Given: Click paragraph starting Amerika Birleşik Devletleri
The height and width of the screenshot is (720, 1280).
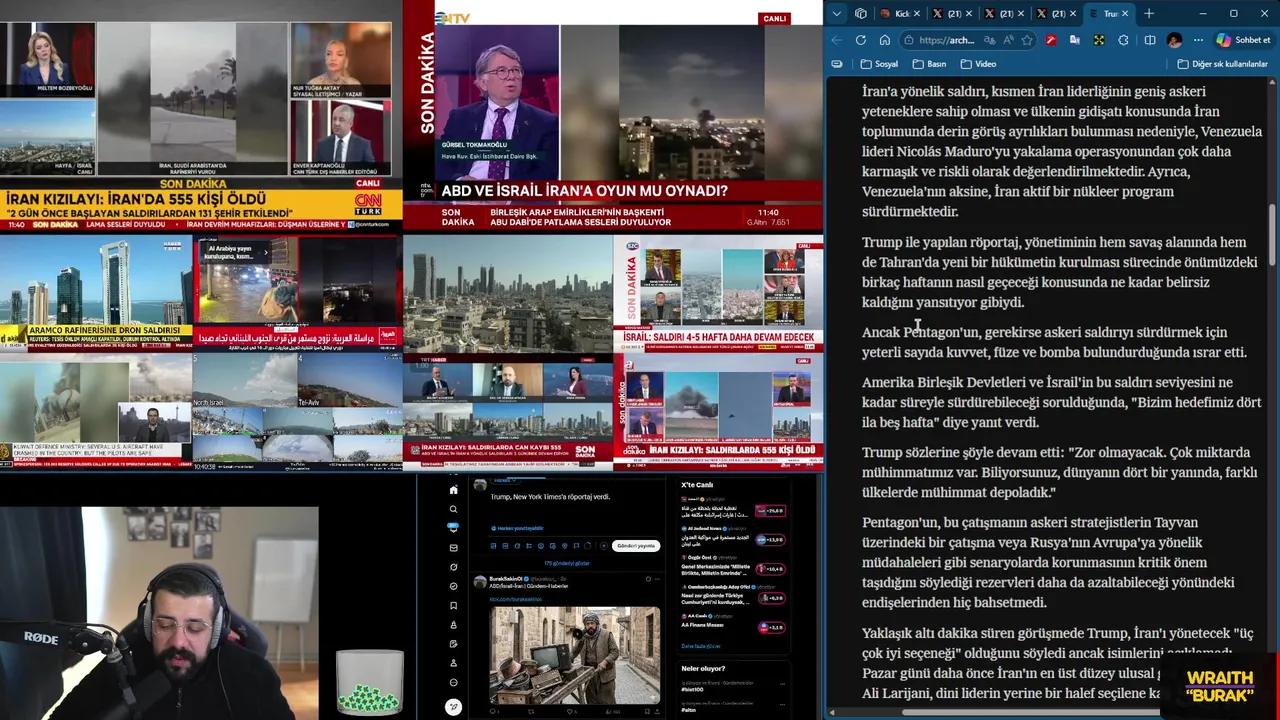Looking at the screenshot, I should tap(1062, 402).
